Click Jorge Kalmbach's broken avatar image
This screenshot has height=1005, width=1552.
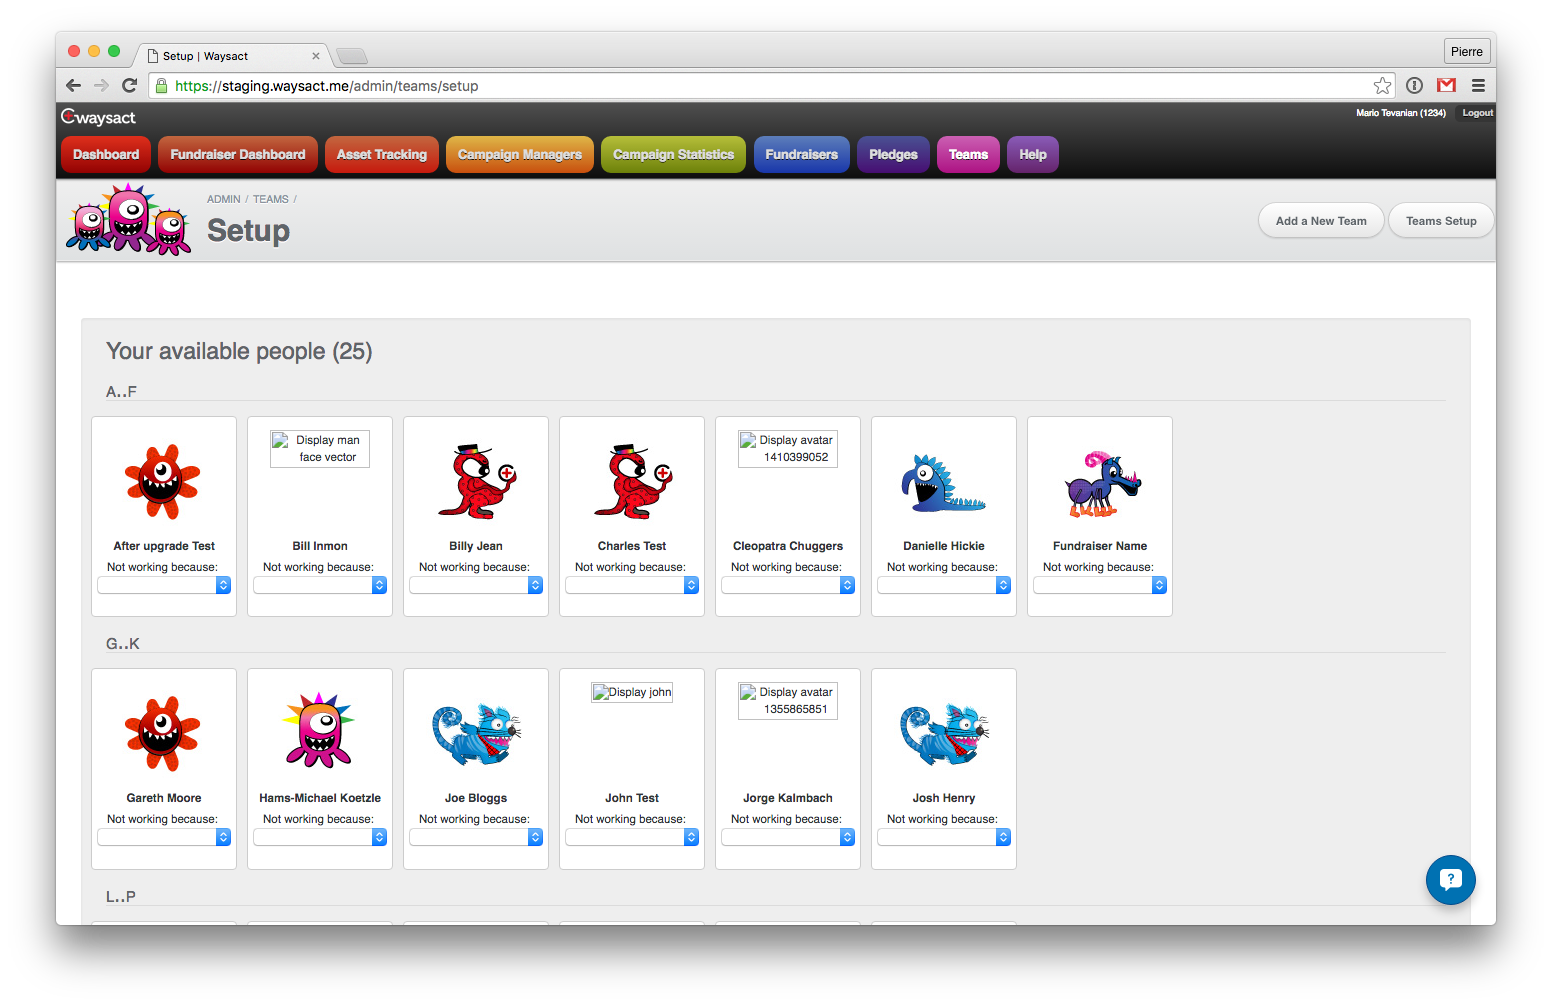pyautogui.click(x=788, y=701)
